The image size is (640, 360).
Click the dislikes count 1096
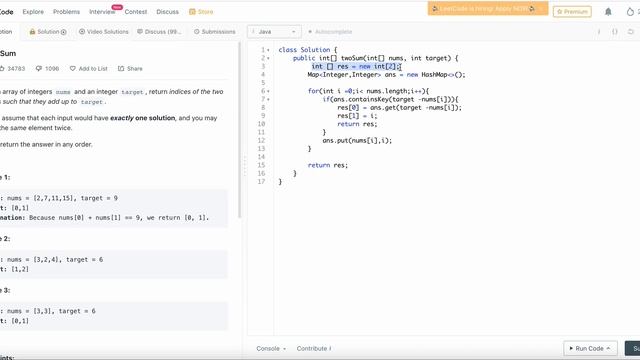click(x=47, y=69)
